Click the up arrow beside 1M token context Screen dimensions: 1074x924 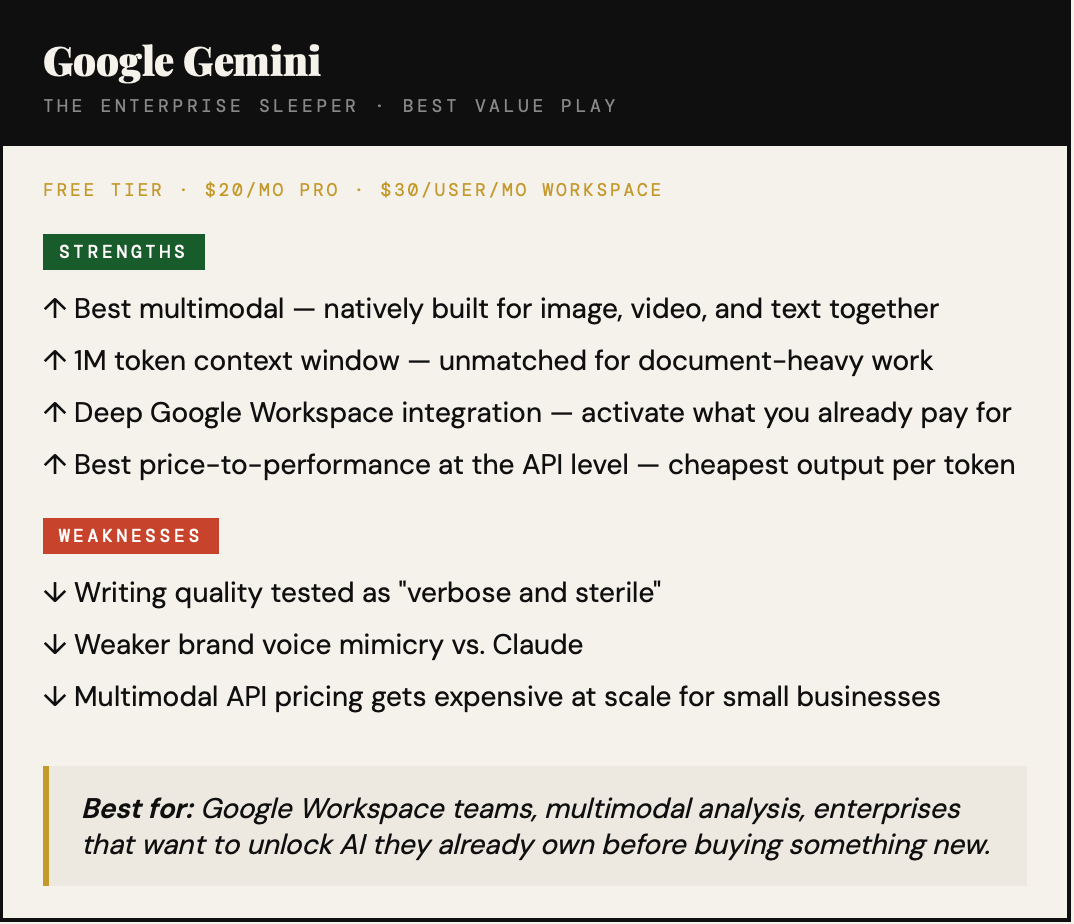55,360
